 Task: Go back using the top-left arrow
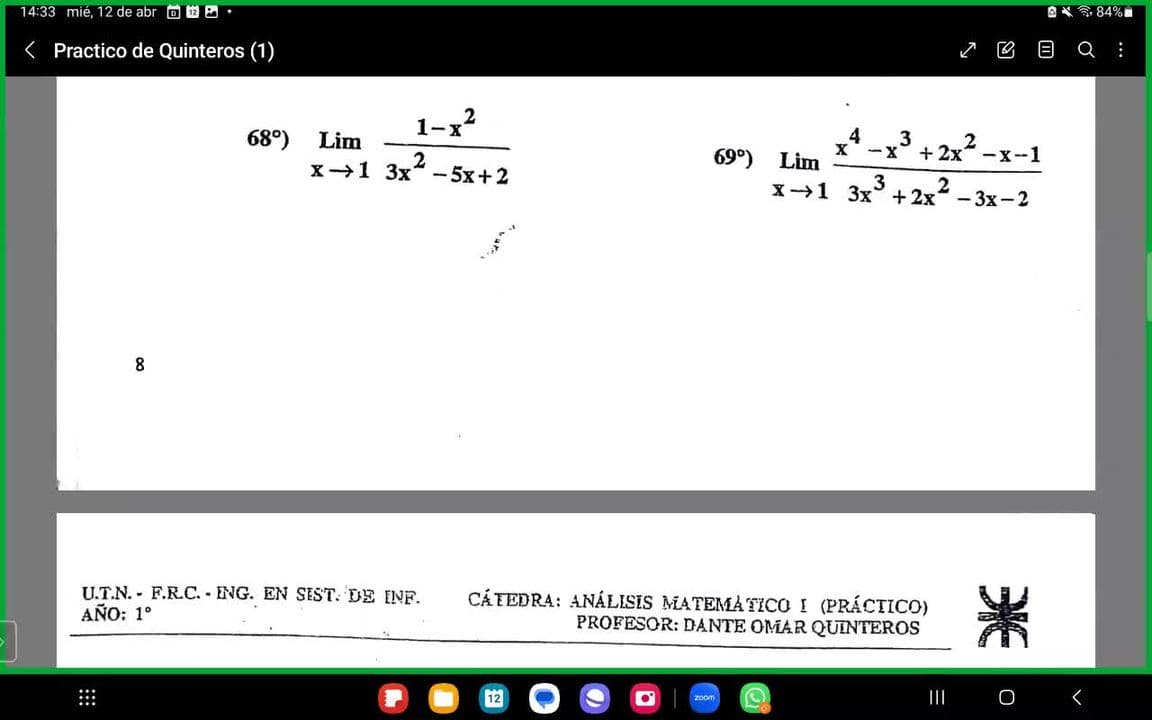[29, 50]
